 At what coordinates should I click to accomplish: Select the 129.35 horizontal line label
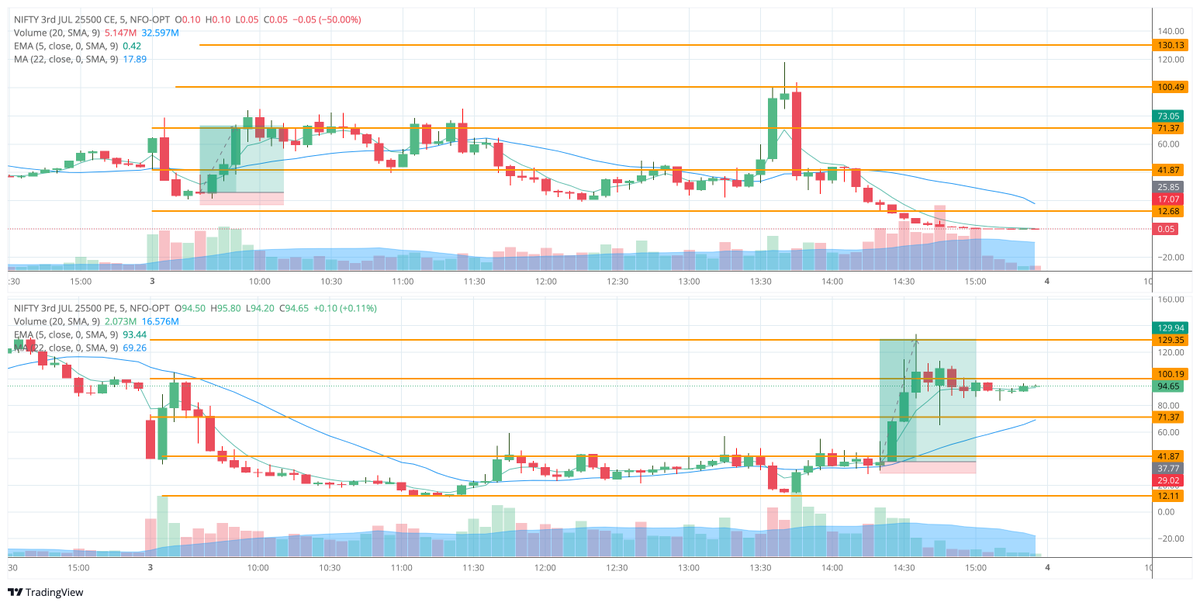tap(1169, 340)
